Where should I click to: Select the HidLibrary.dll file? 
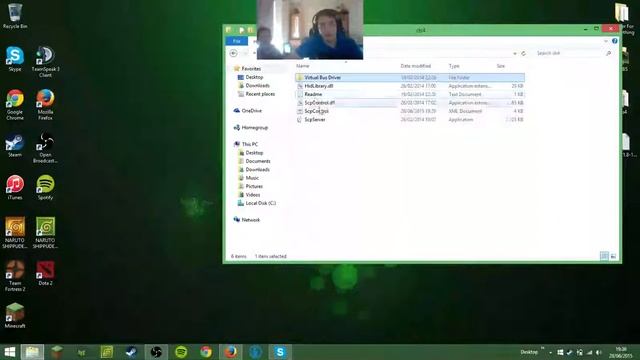[x=410, y=86]
